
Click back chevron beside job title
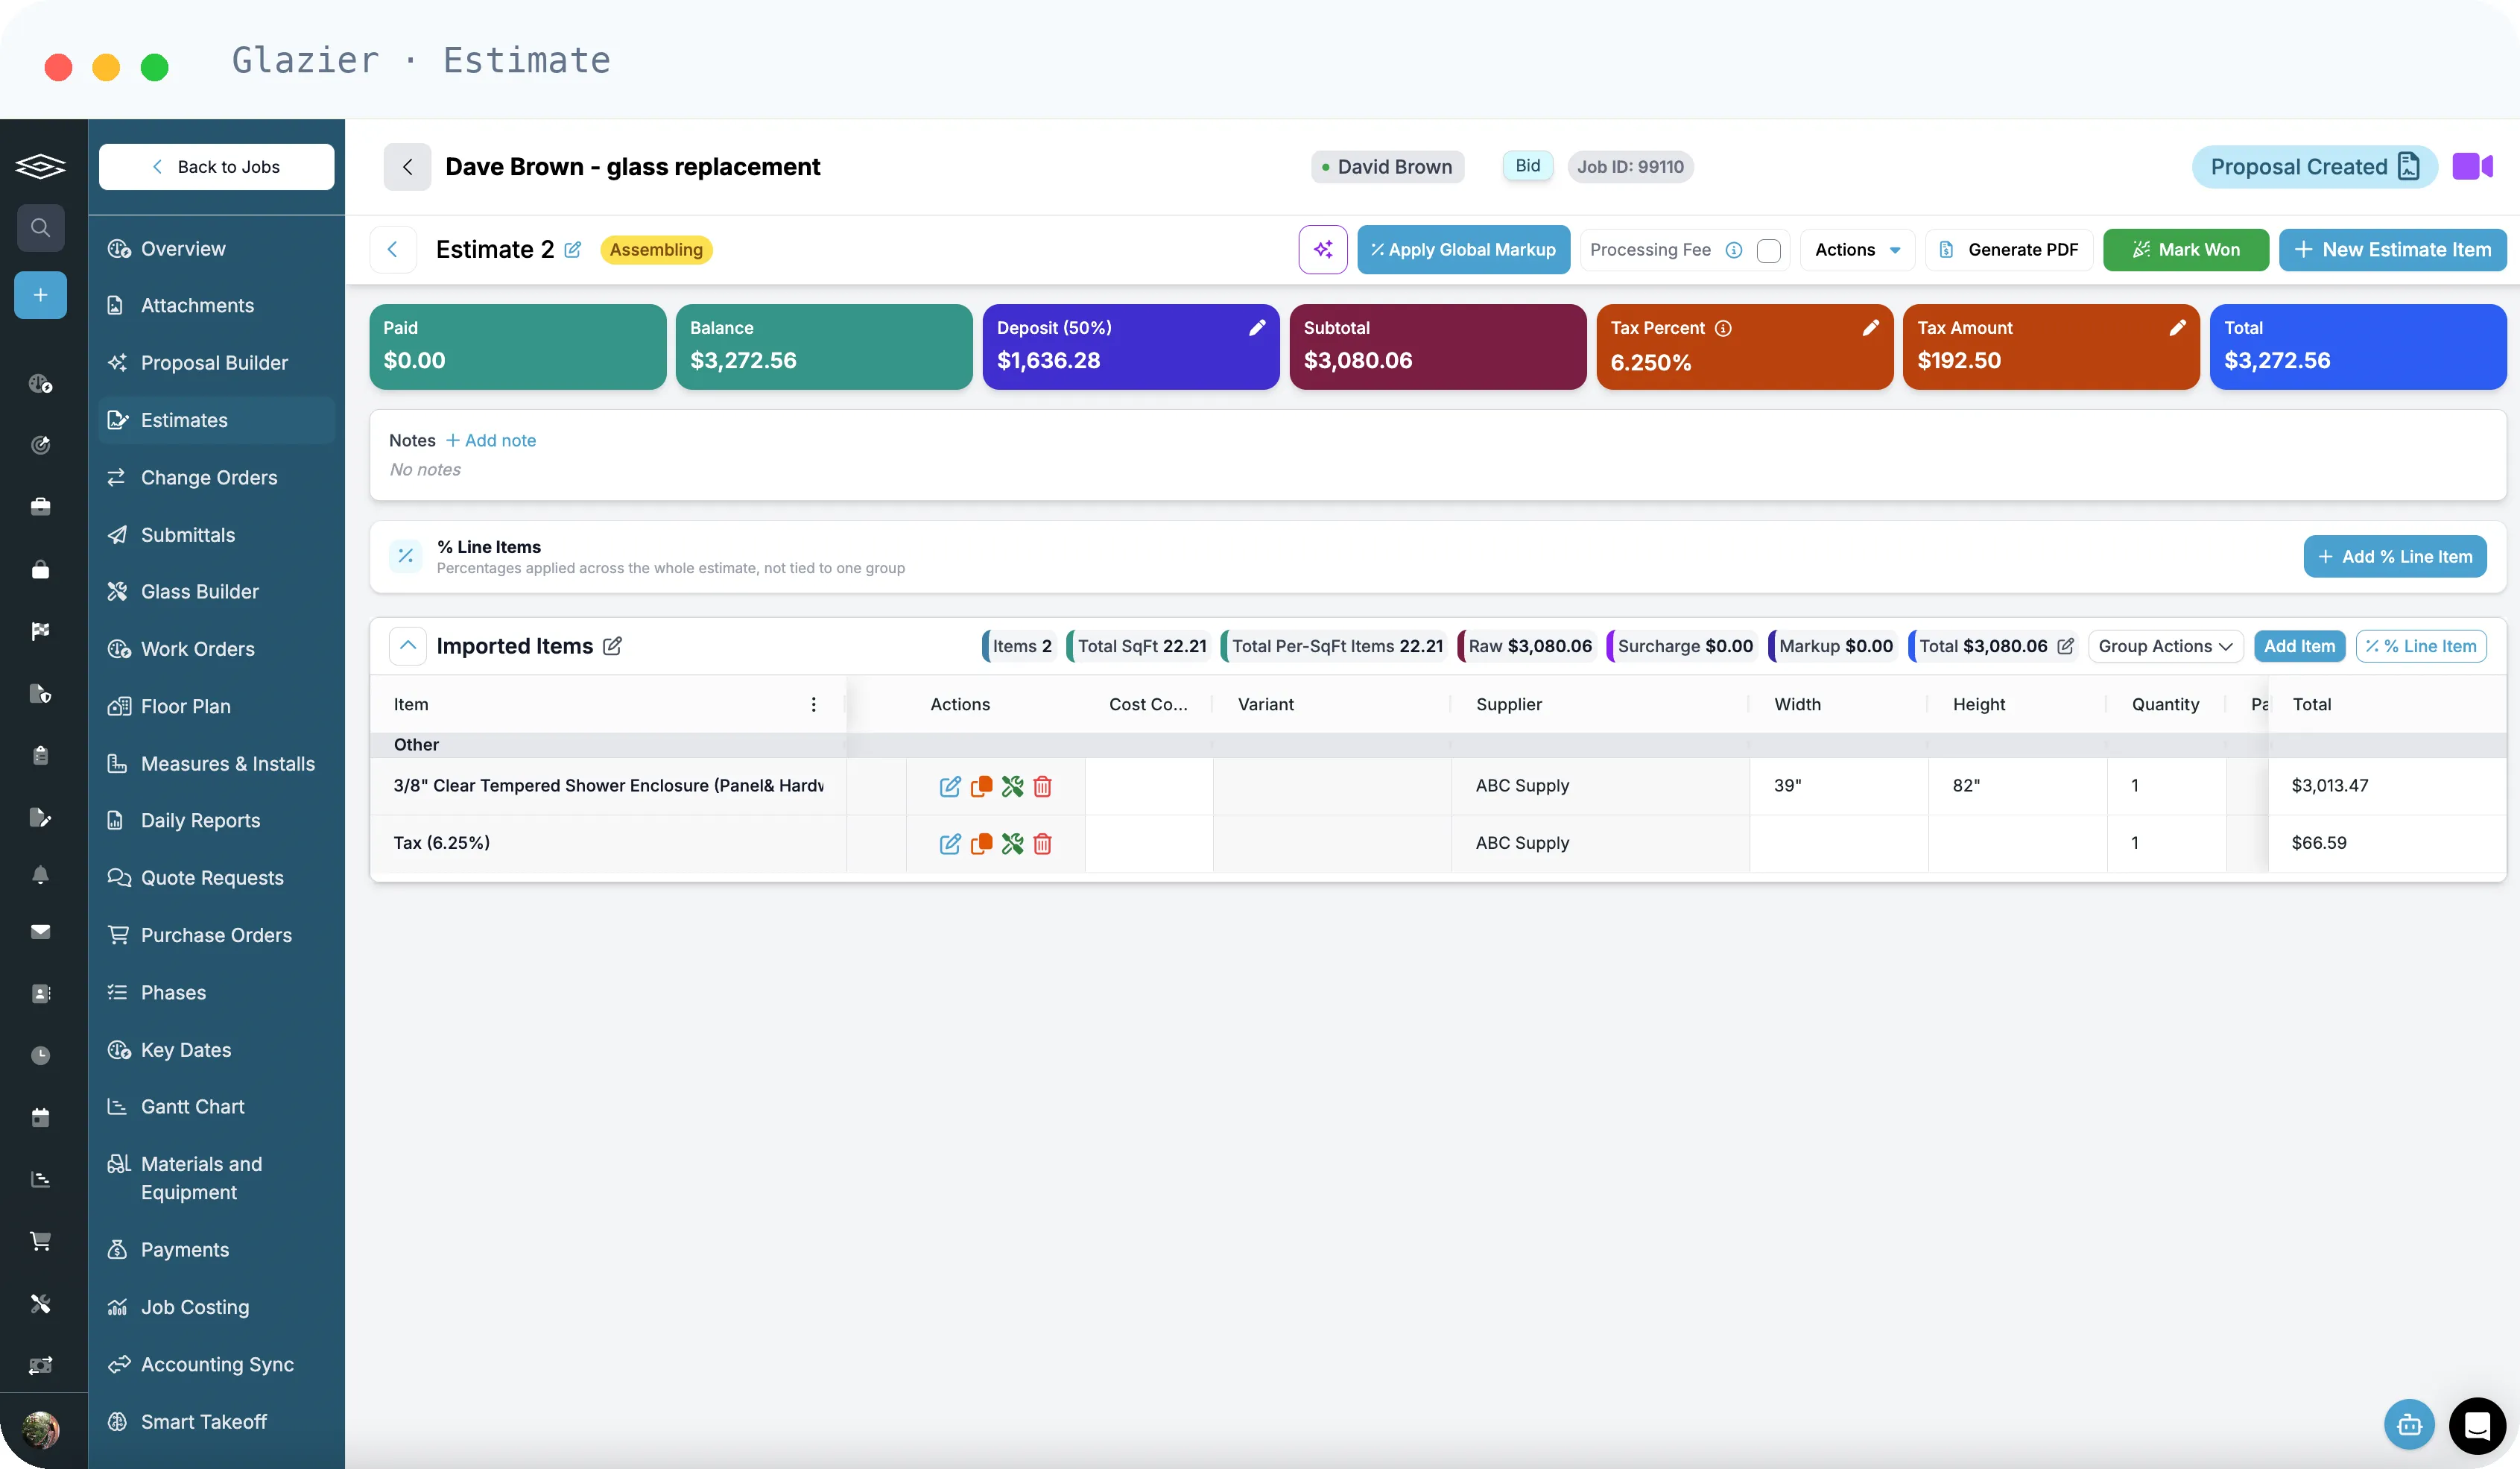[407, 166]
